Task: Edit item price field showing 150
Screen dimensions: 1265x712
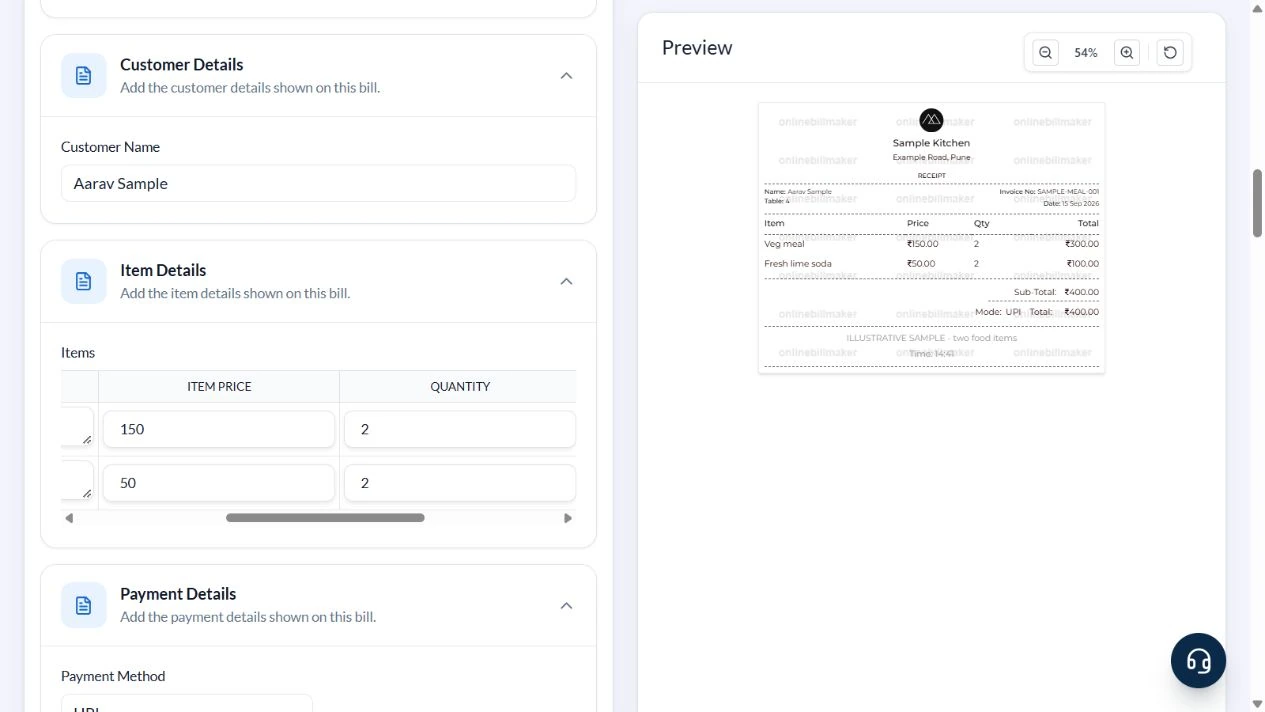Action: click(219, 429)
